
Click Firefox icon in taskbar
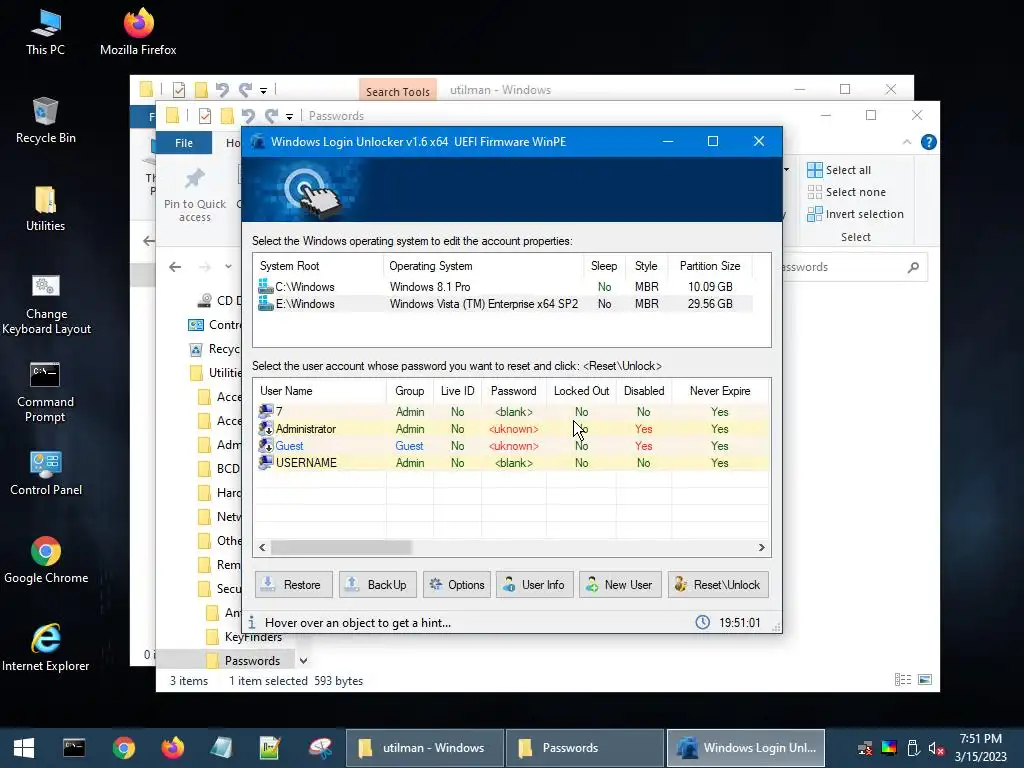point(172,748)
